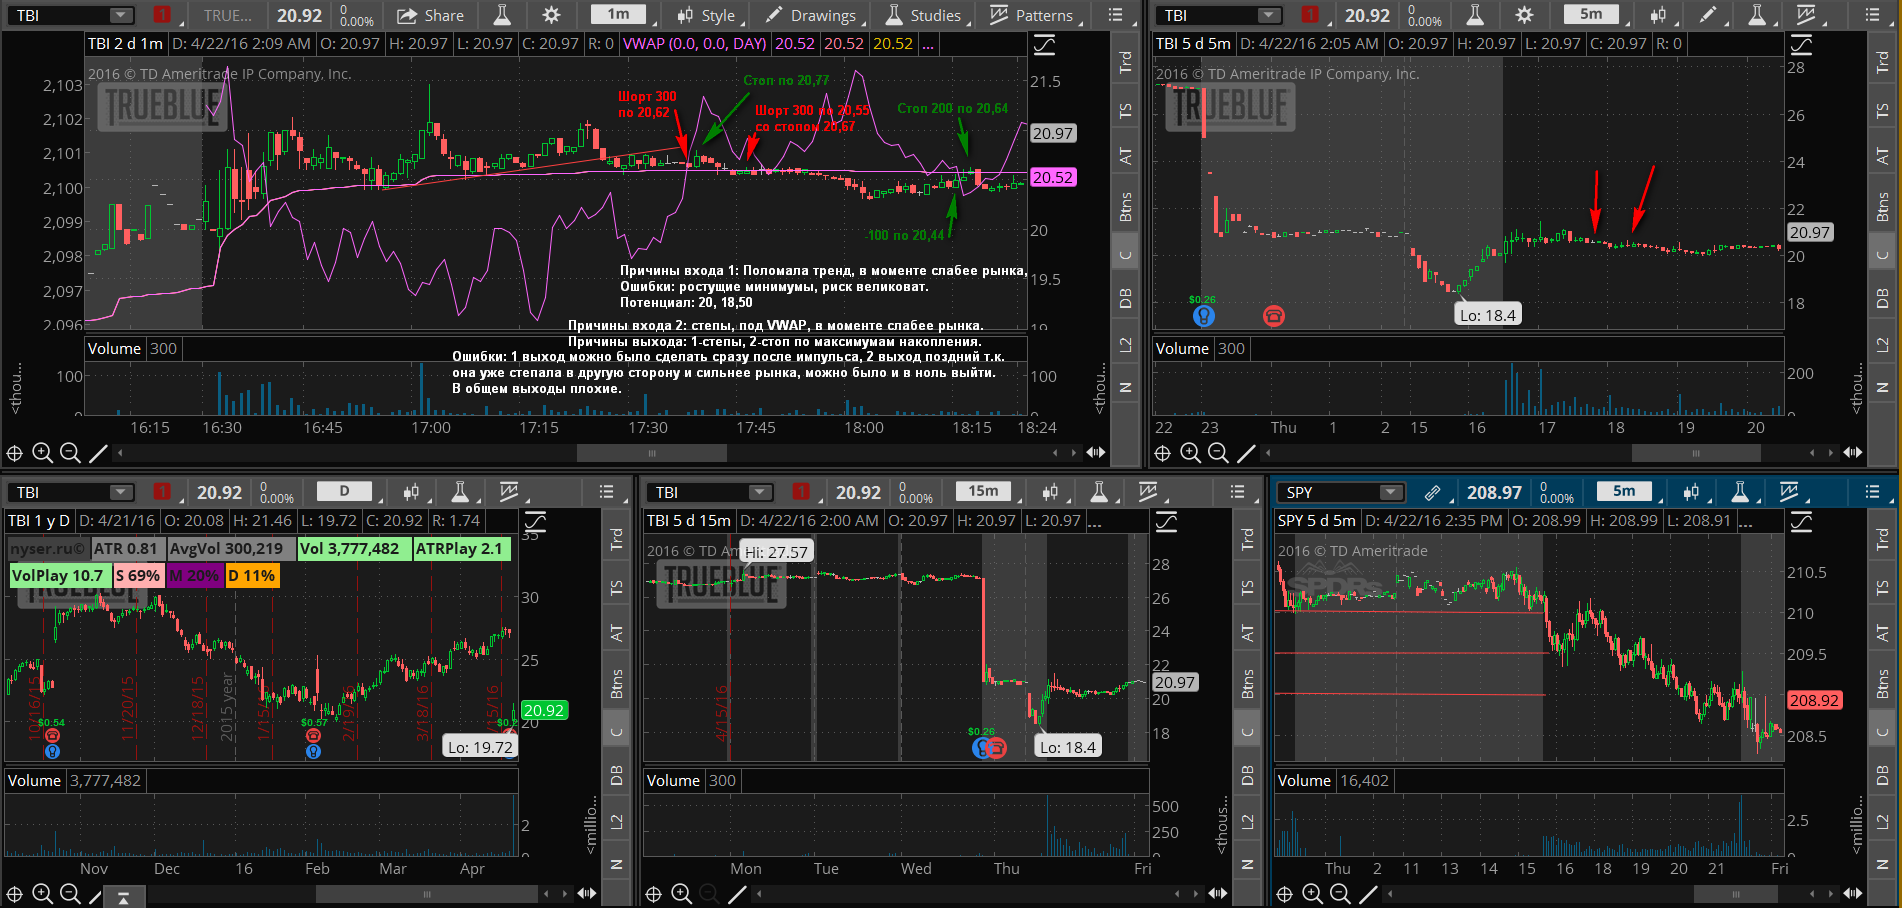Open the Drawings menu button
The height and width of the screenshot is (908, 1902).
point(810,15)
